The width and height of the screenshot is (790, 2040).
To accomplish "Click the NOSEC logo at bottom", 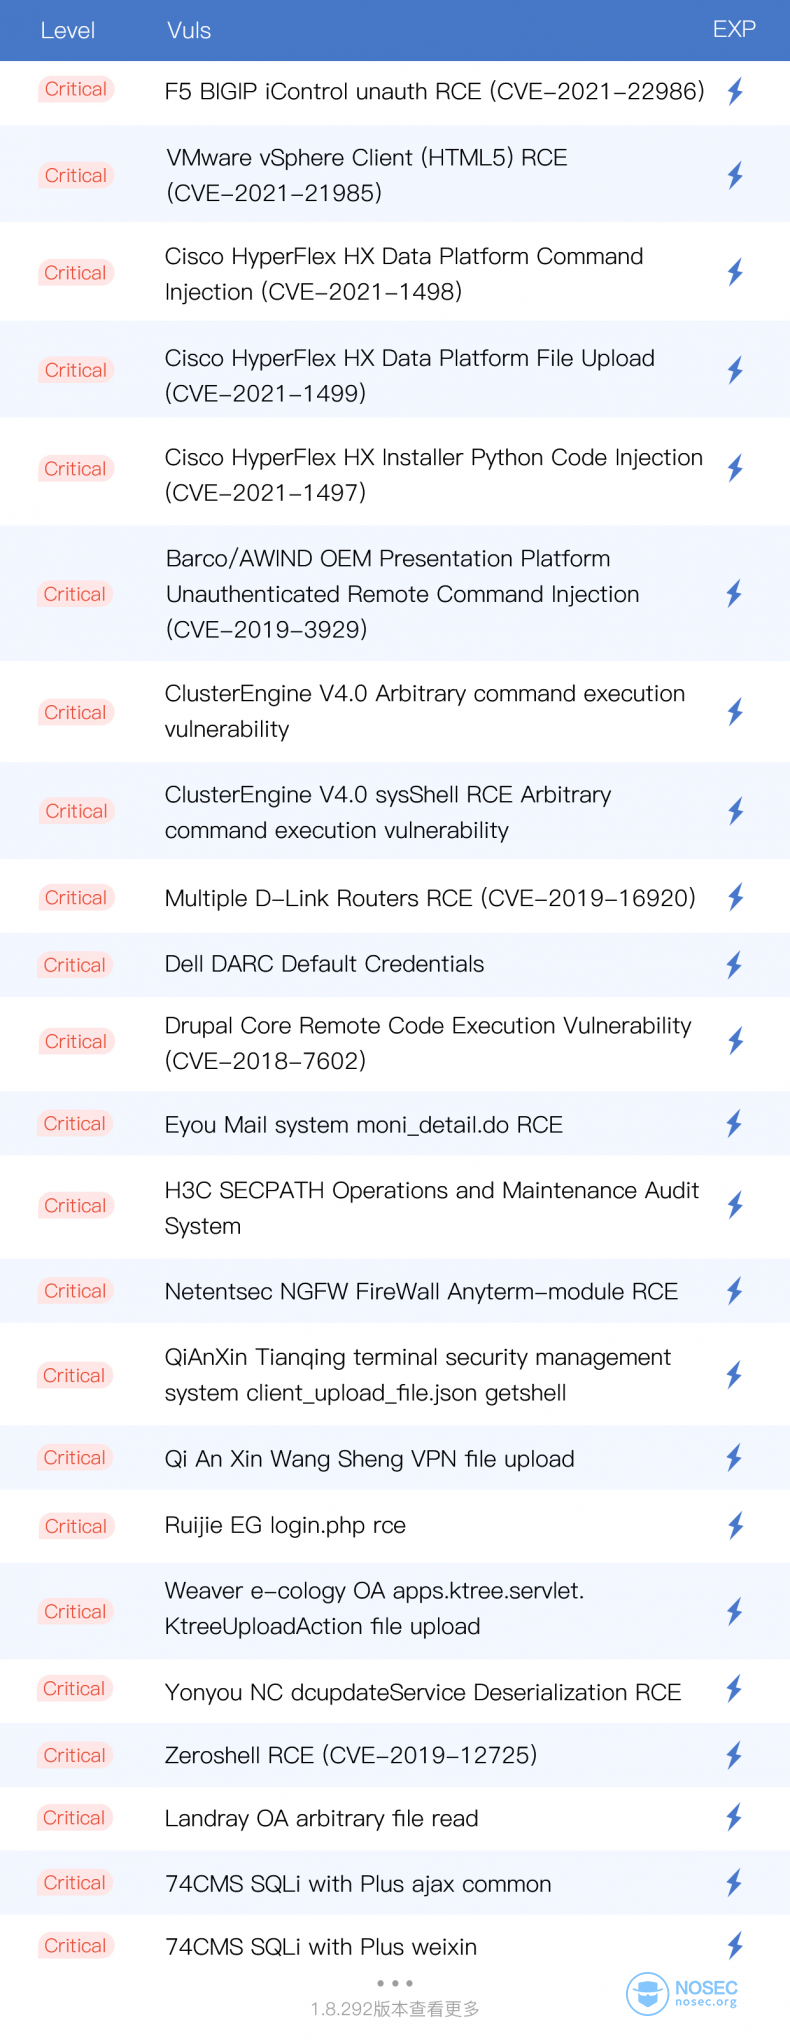I will pyautogui.click(x=683, y=1993).
